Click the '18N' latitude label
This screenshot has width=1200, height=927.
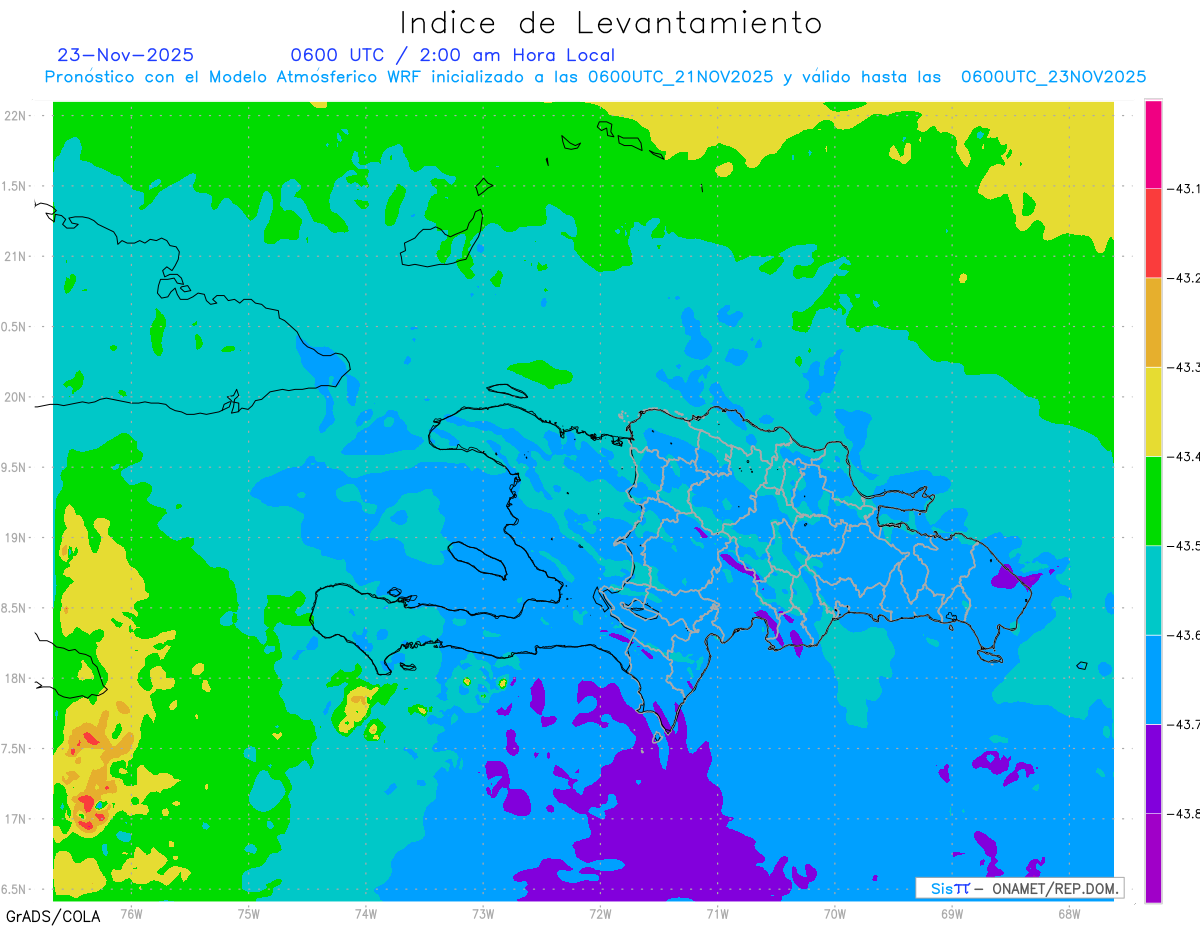[17, 679]
